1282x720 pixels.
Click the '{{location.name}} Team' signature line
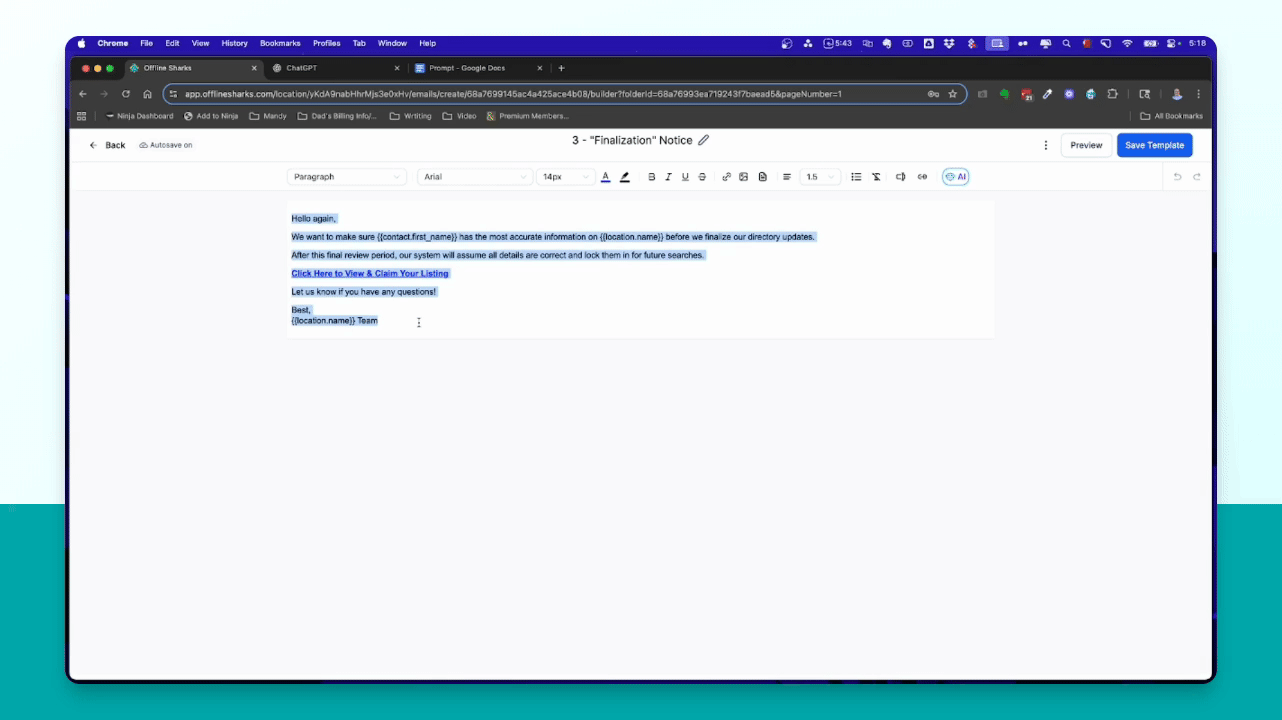(334, 321)
